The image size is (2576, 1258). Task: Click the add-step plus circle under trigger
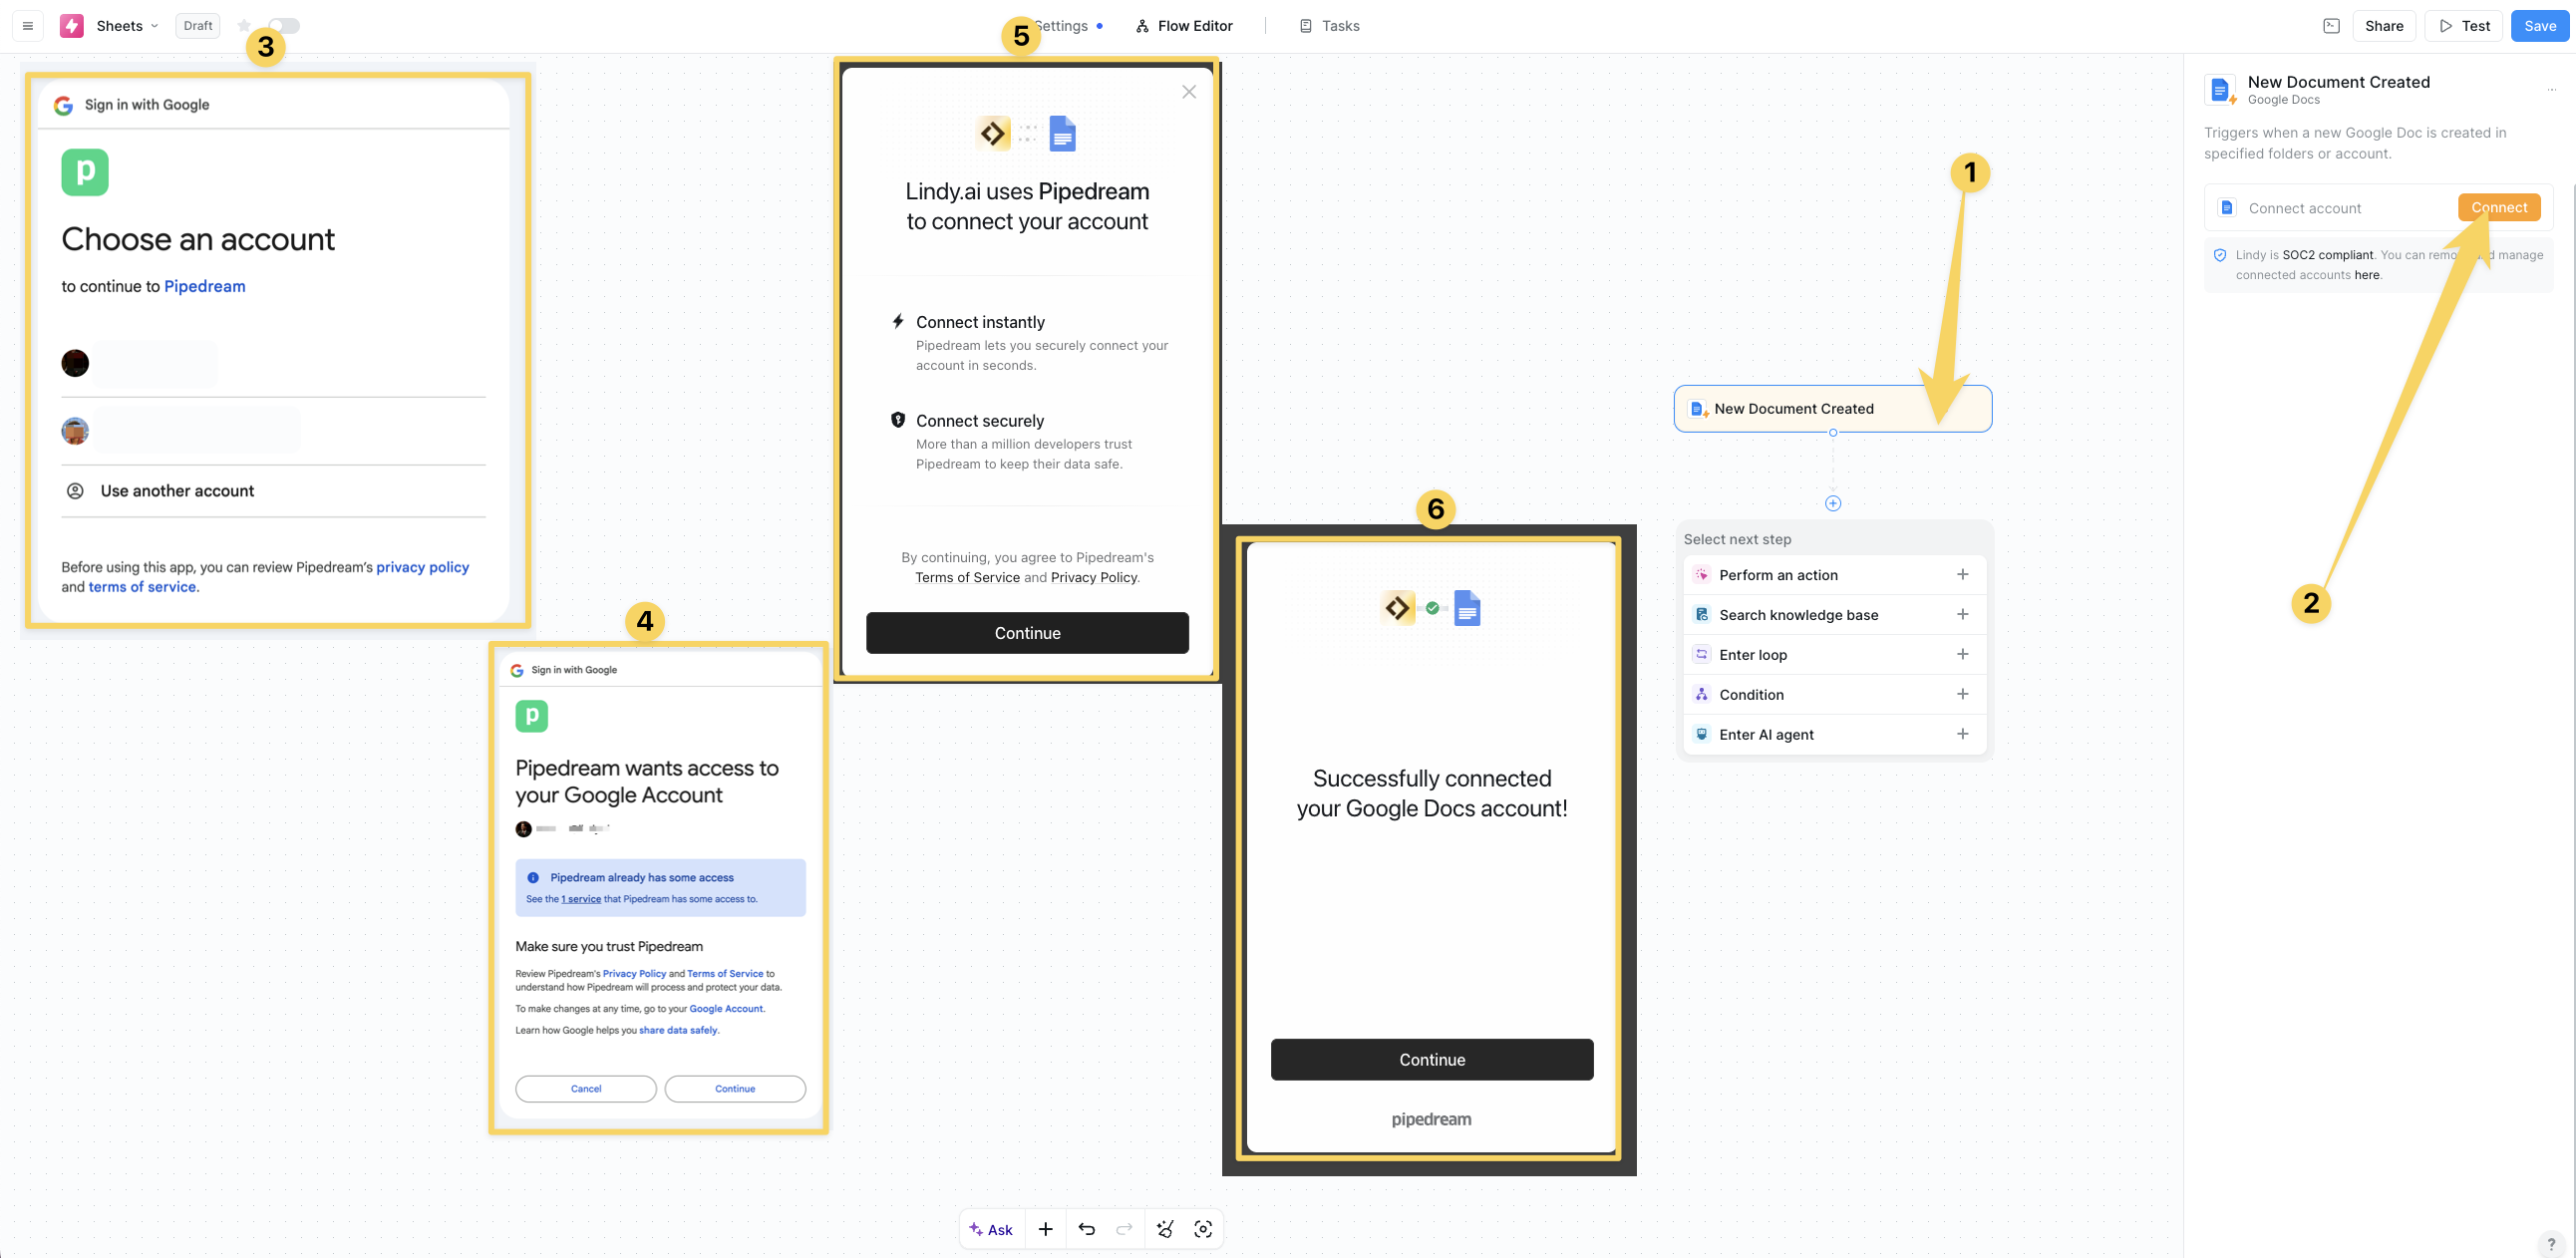coord(1832,503)
